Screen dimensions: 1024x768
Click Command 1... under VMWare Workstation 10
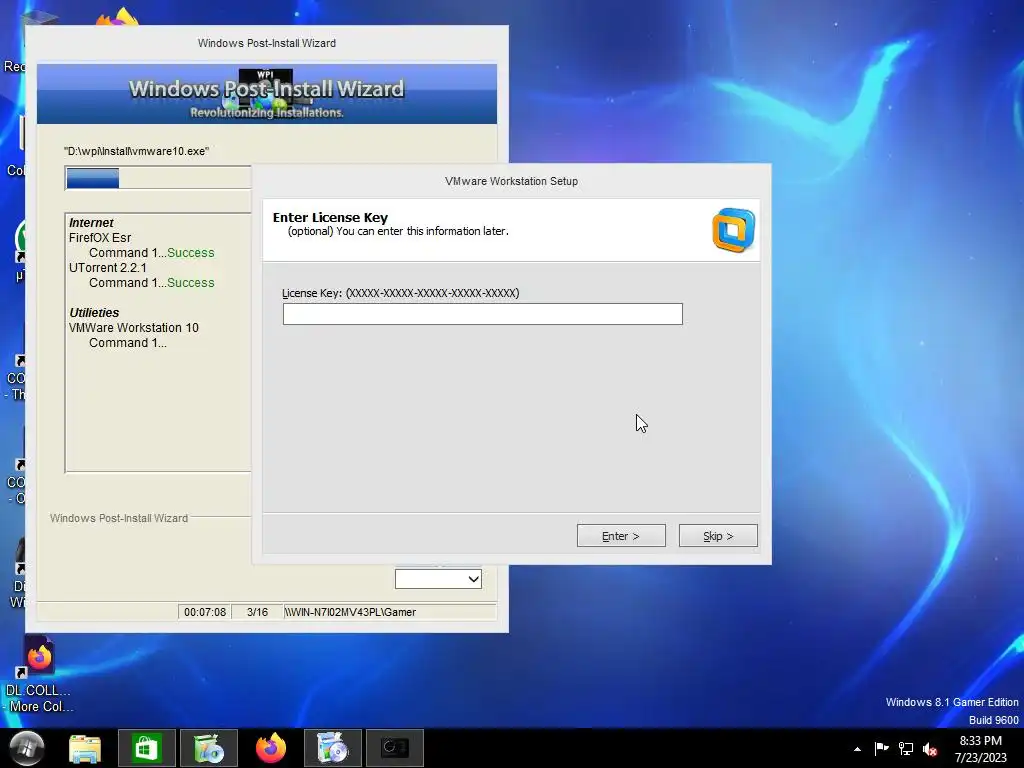(128, 343)
